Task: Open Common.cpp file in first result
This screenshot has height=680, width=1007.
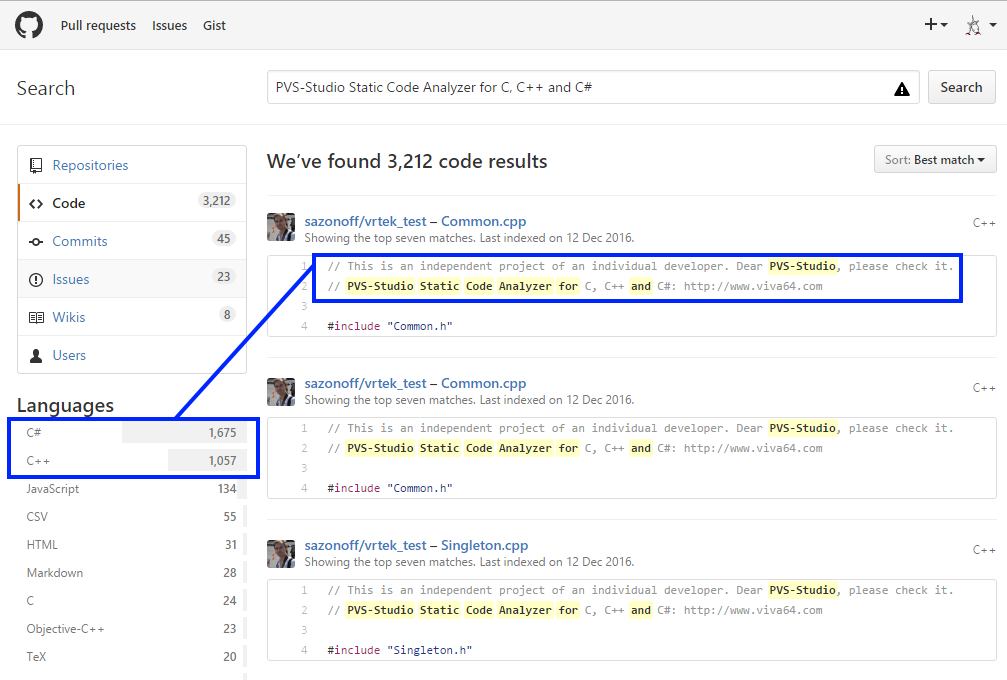Action: click(484, 221)
